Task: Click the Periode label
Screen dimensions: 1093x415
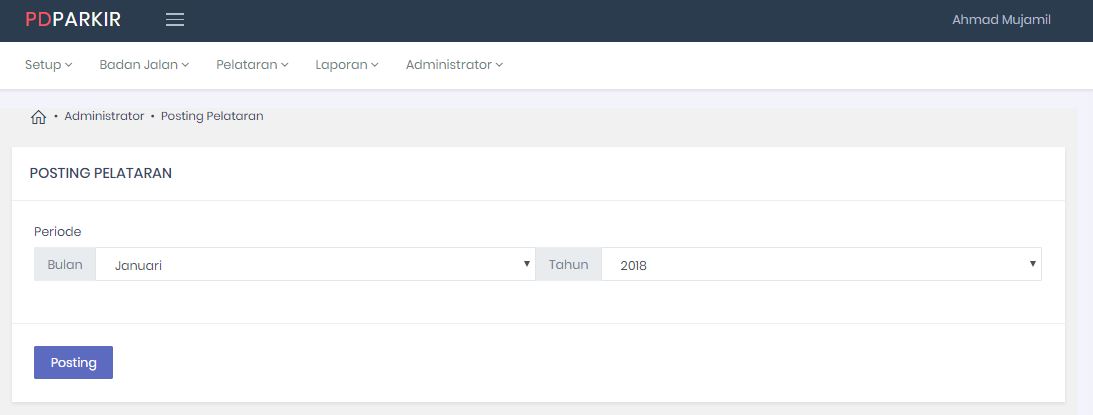Action: pos(57,232)
